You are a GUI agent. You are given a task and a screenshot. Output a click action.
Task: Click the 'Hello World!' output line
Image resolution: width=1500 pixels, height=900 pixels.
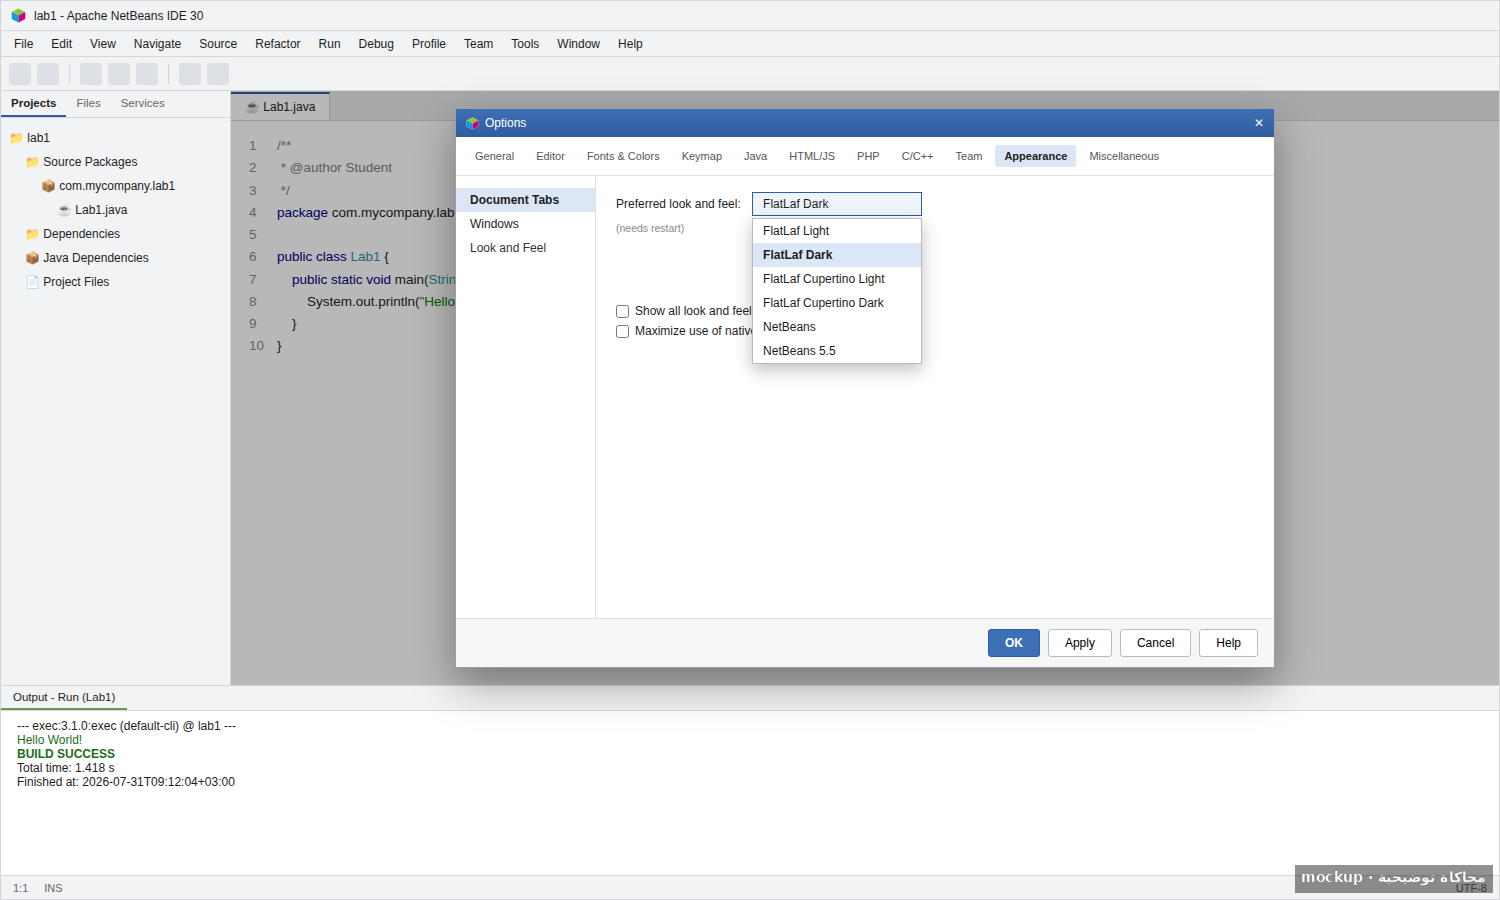[49, 740]
